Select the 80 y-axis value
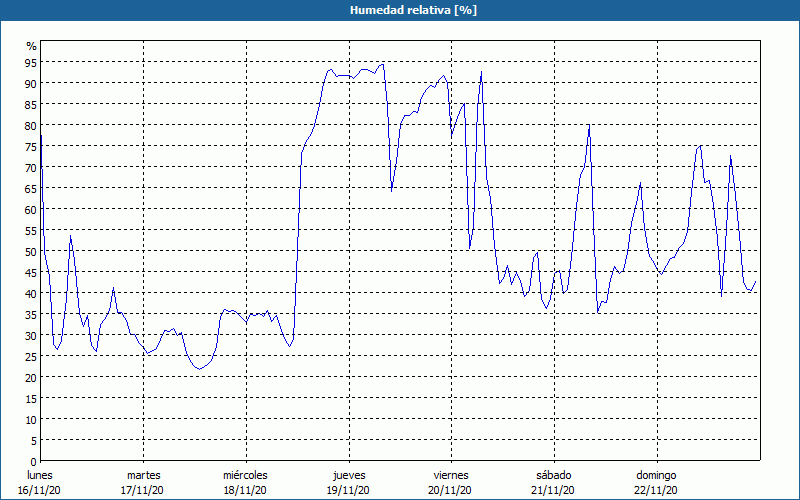 pos(31,126)
